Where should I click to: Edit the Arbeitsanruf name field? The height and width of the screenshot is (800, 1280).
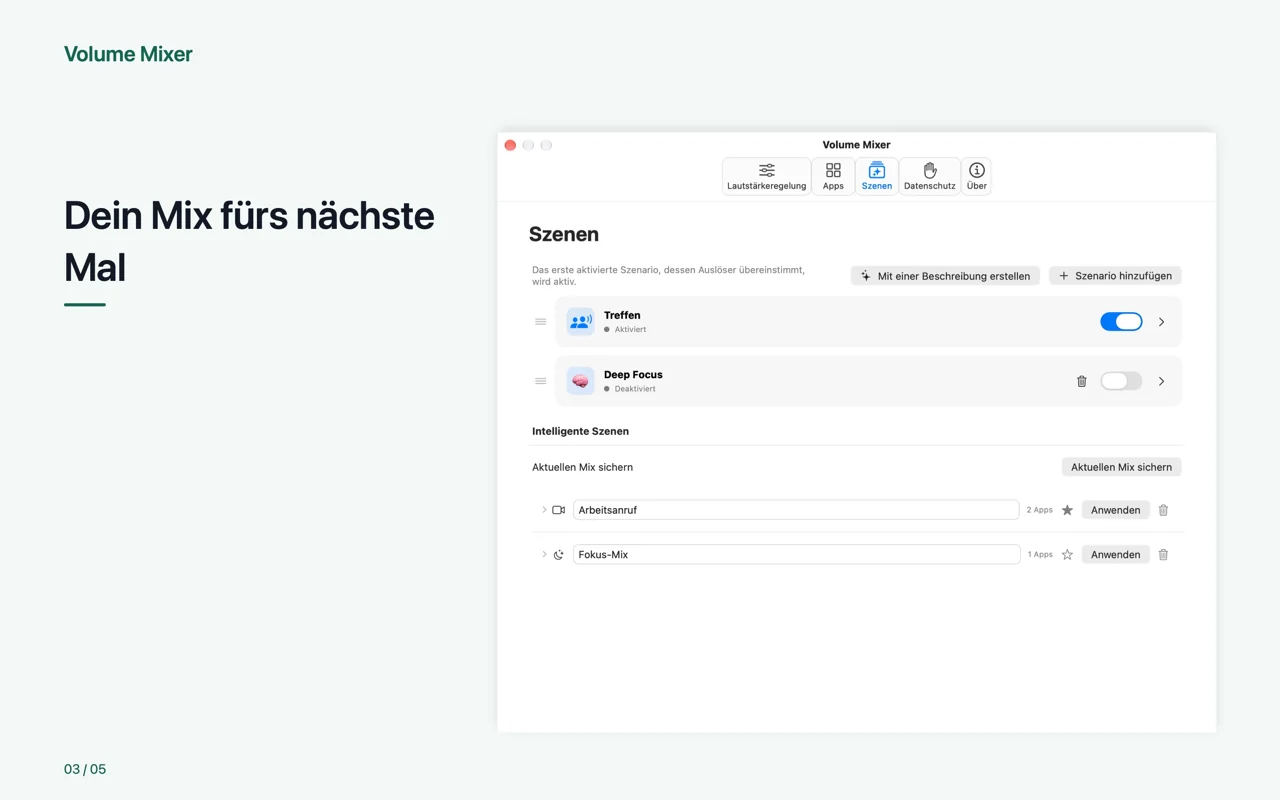click(x=796, y=510)
